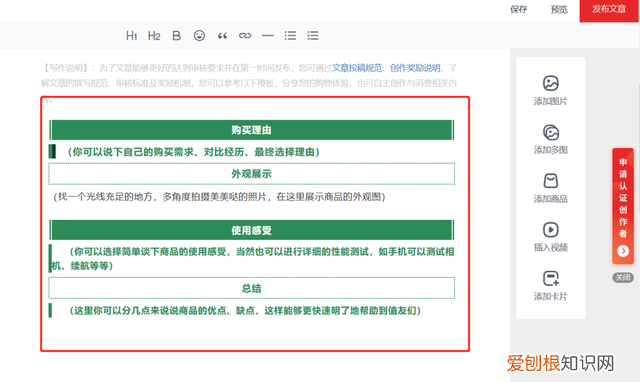The height and width of the screenshot is (382, 640).
Task: Apply H1 heading format
Action: click(x=131, y=36)
